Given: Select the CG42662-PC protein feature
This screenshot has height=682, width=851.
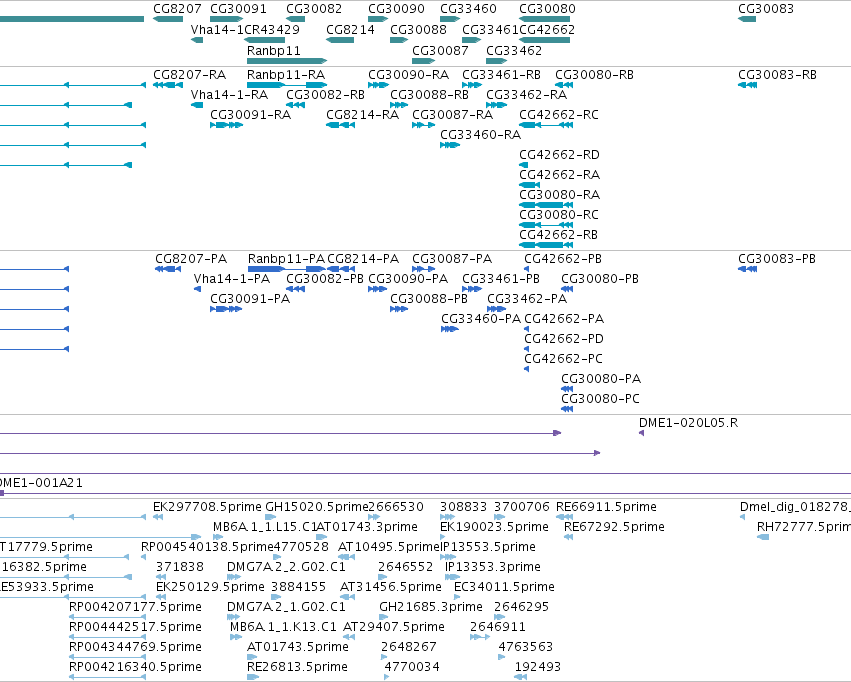Looking at the screenshot, I should (526, 369).
